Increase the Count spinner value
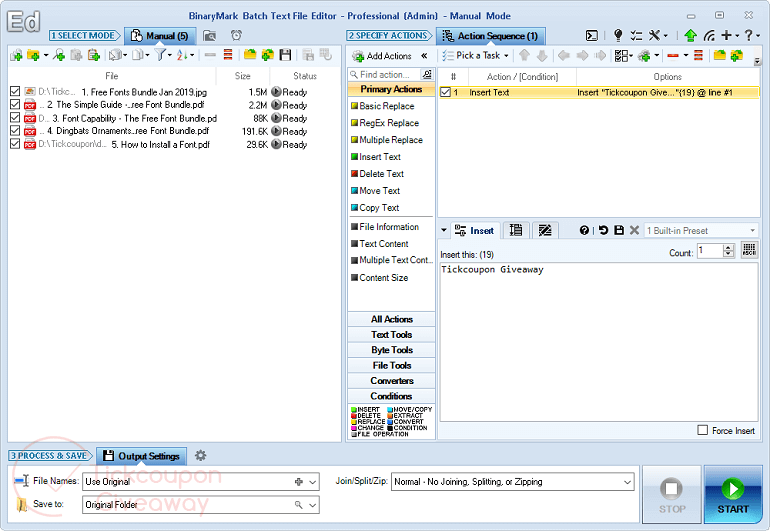This screenshot has height=531, width=770. [728, 247]
